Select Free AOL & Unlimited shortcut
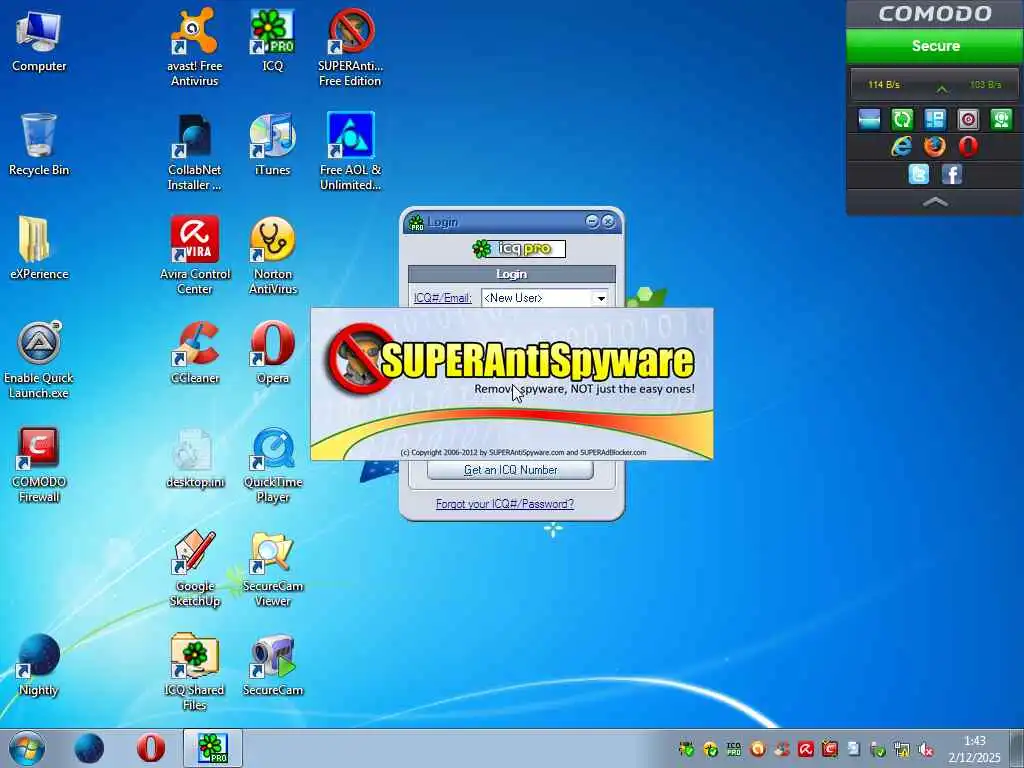 [x=350, y=152]
